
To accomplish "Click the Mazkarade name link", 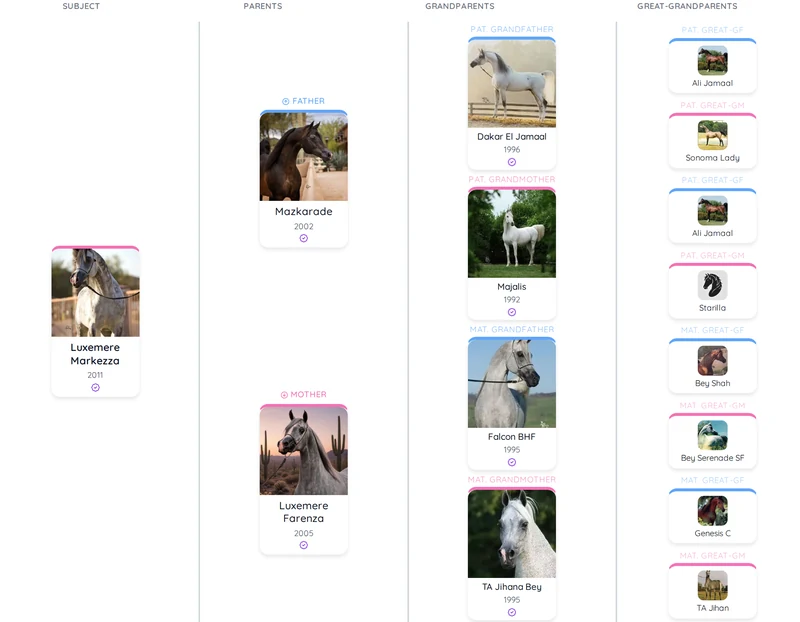I will click(x=304, y=211).
